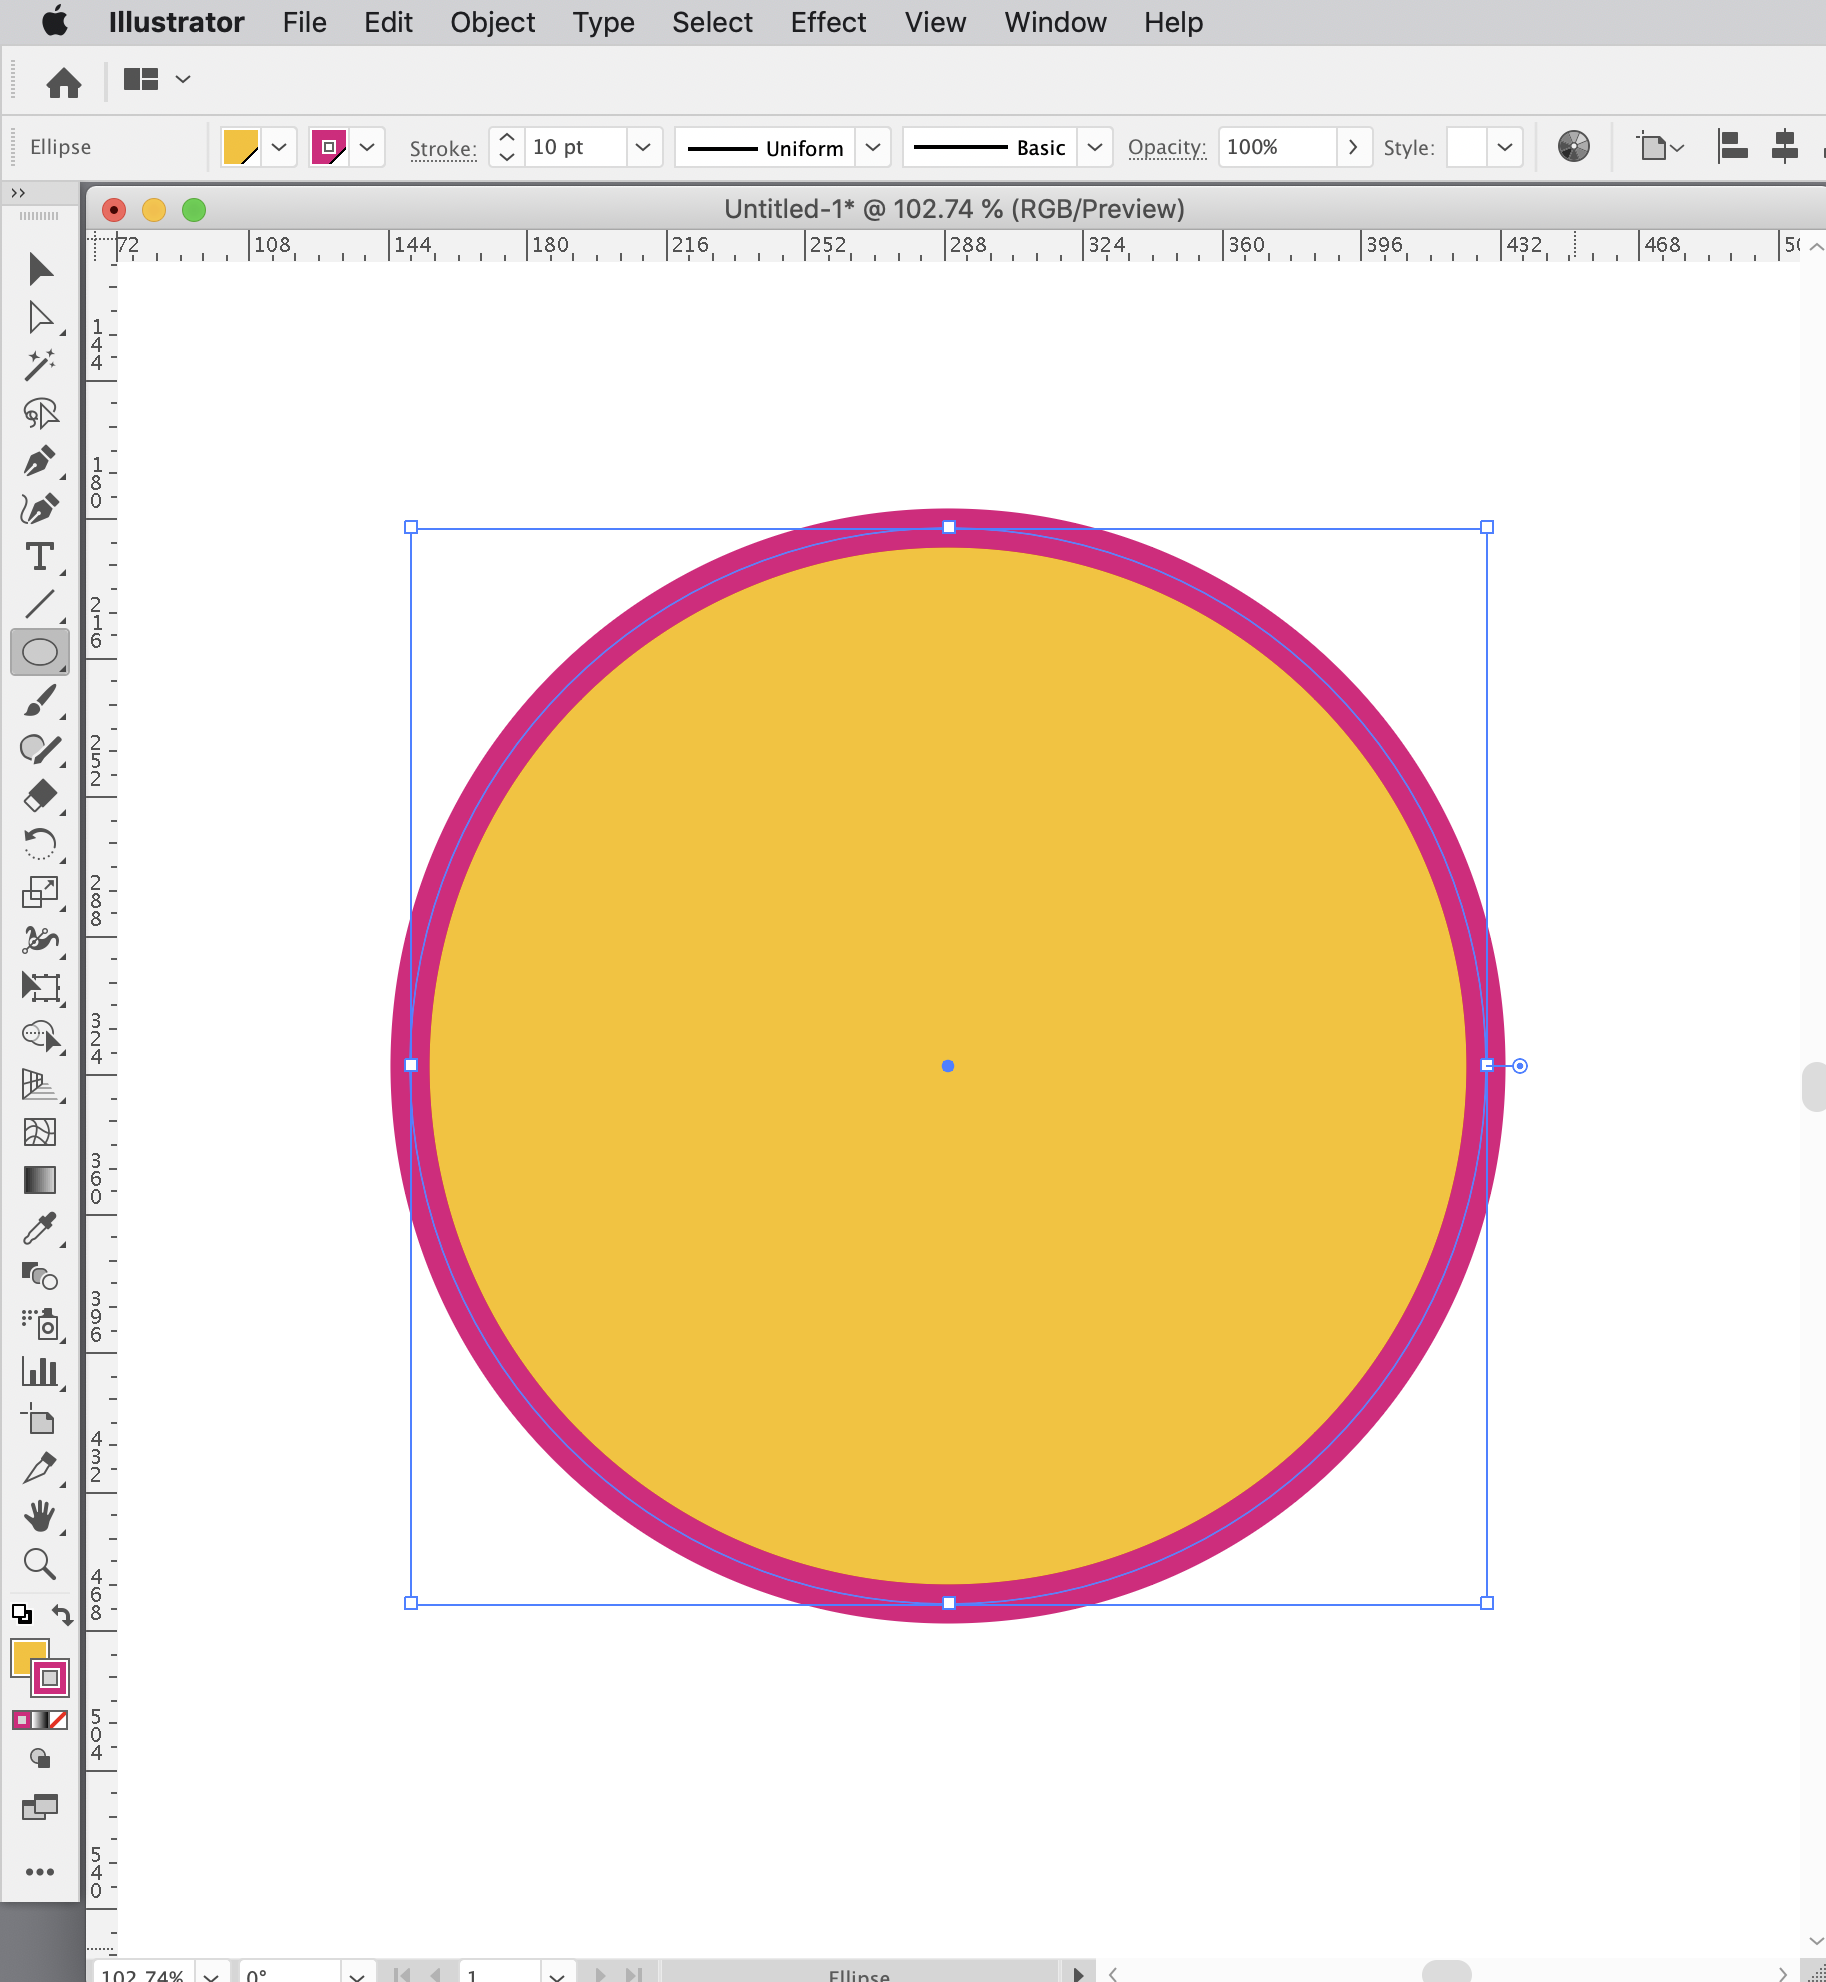This screenshot has height=1982, width=1826.
Task: Select the Rotate tool
Action: point(40,845)
